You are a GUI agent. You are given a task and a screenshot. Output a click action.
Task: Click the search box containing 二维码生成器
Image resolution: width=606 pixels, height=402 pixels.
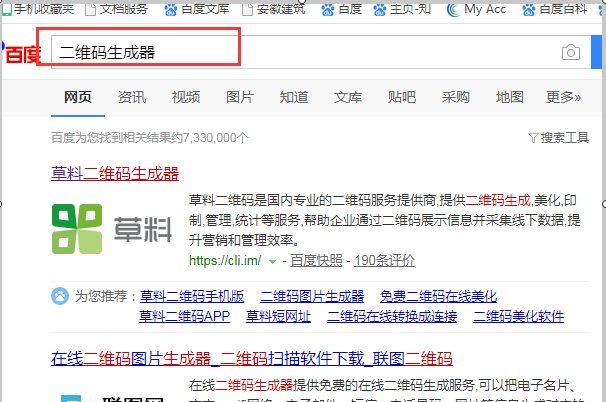coord(321,52)
